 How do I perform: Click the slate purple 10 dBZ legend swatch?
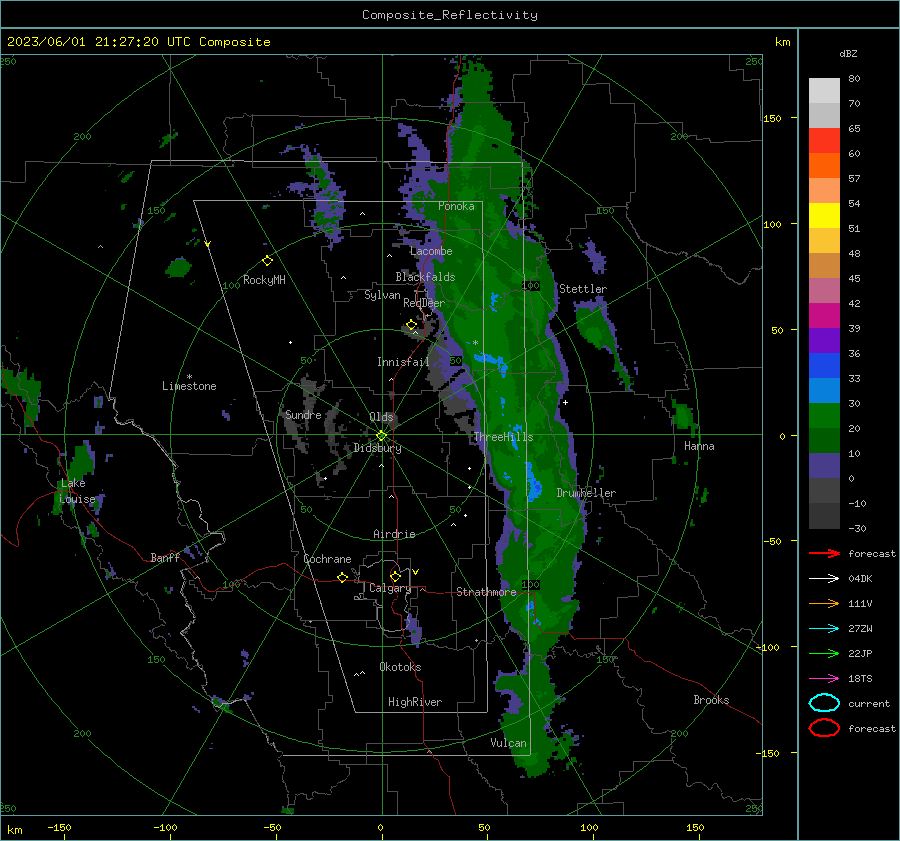click(824, 466)
